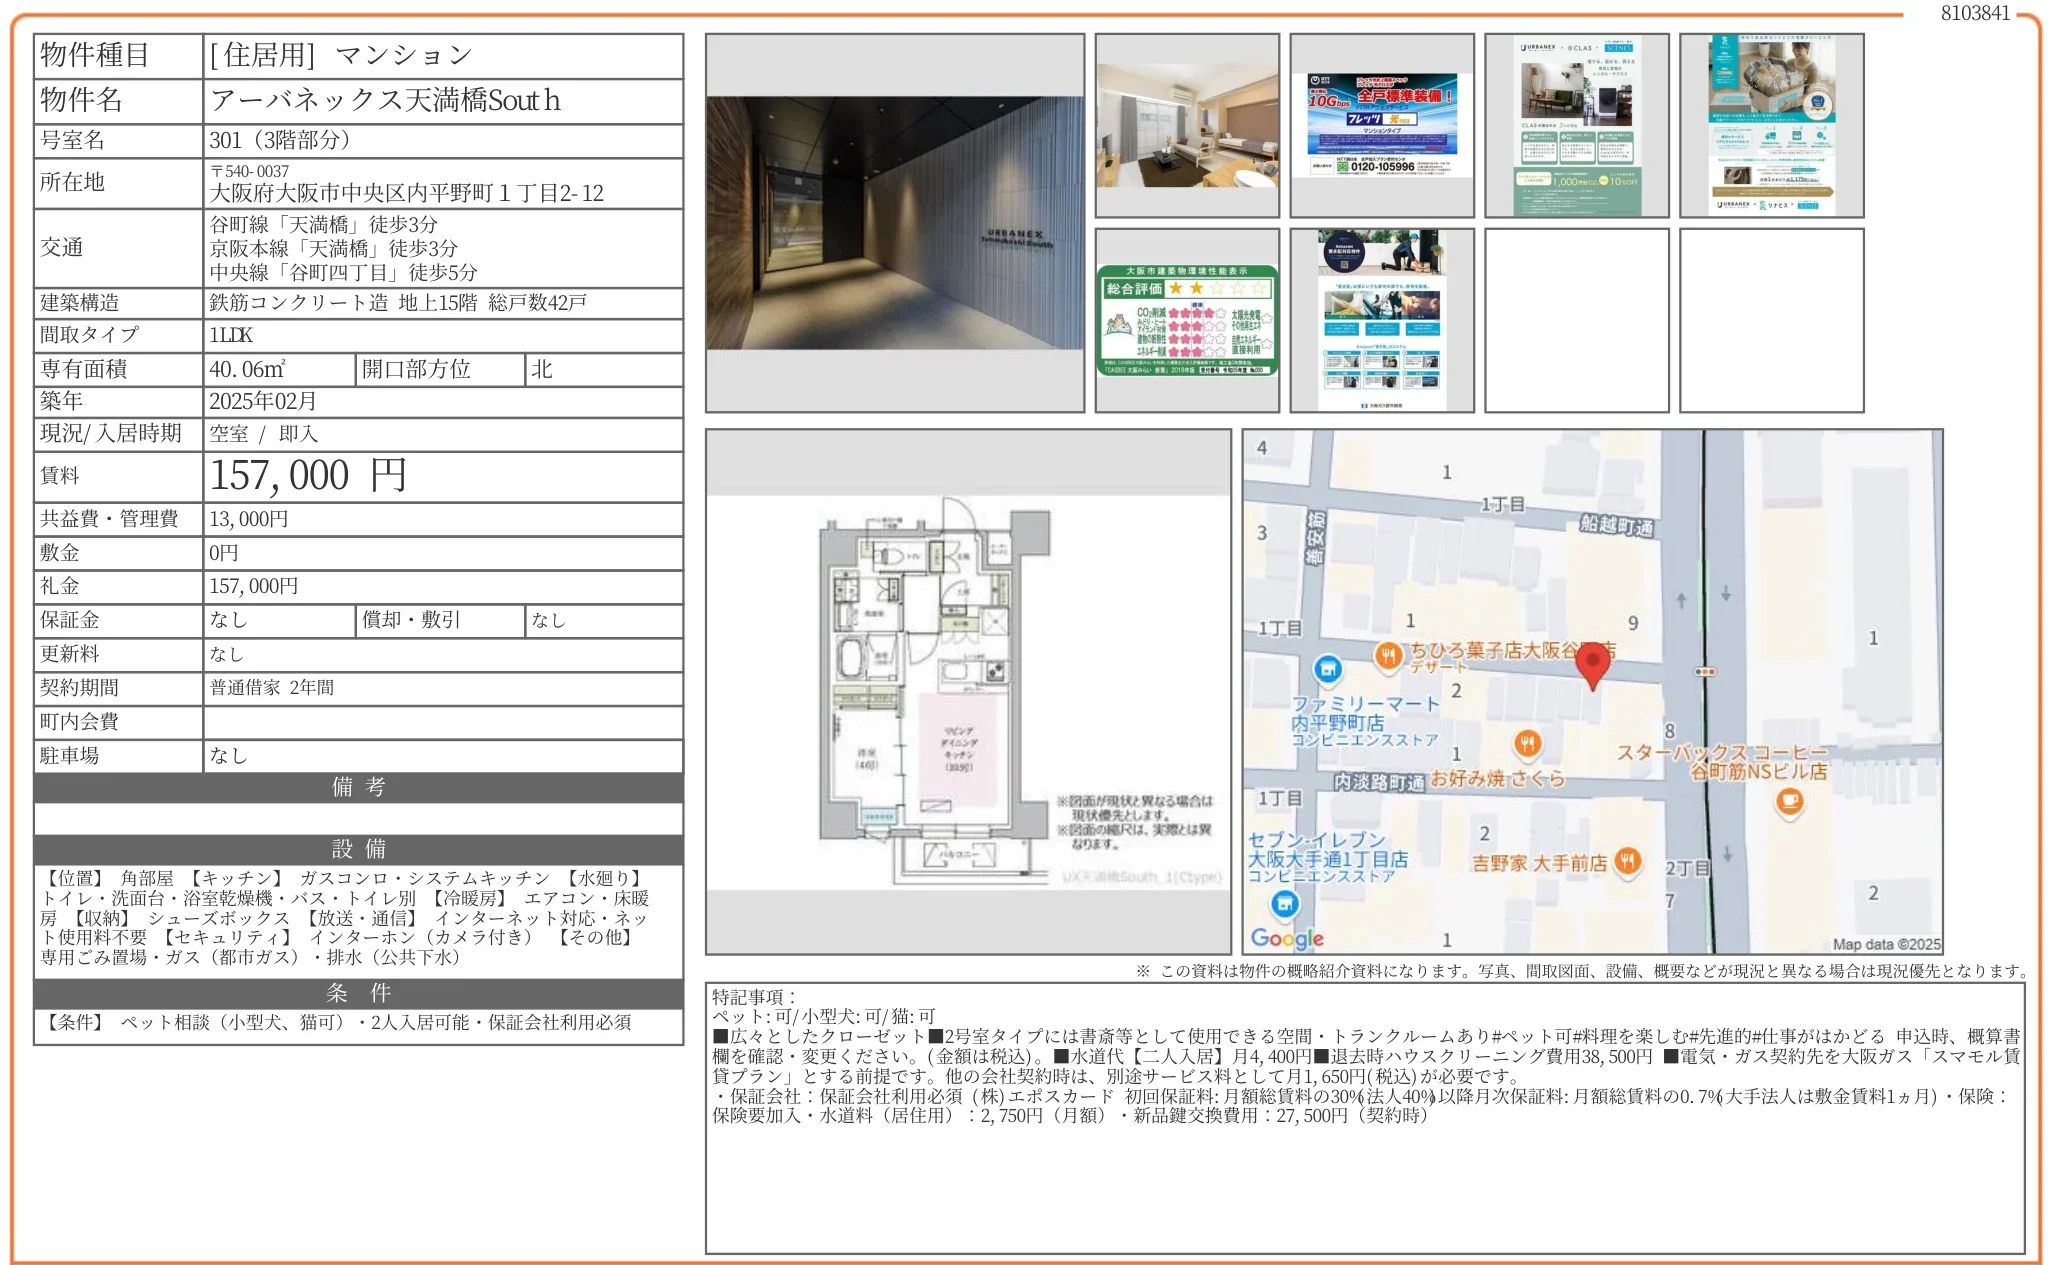Click the ちひろ菓子店 dessert shop icon
Image resolution: width=2056 pixels, height=1265 pixels.
coord(1389,656)
